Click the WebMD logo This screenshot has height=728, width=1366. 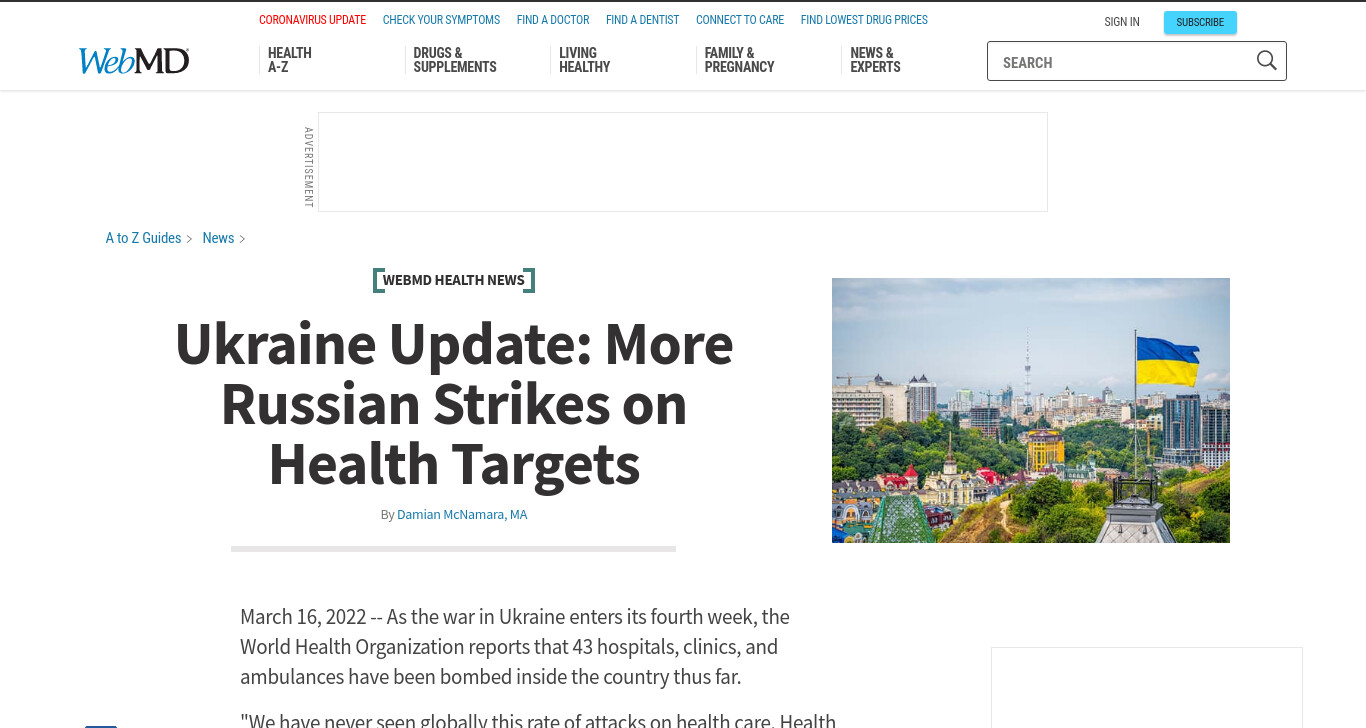[134, 61]
